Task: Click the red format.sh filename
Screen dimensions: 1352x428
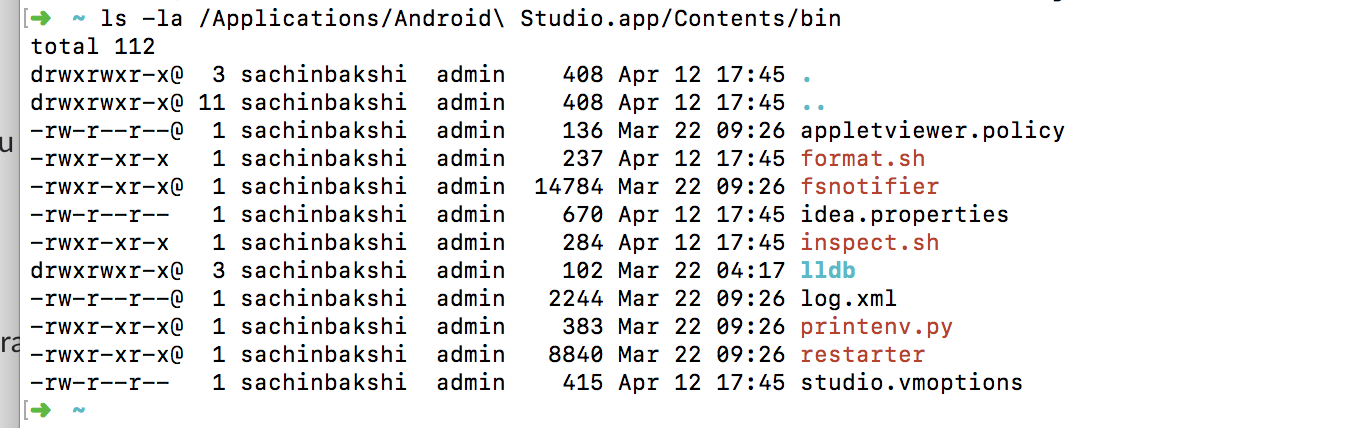Action: (x=863, y=159)
